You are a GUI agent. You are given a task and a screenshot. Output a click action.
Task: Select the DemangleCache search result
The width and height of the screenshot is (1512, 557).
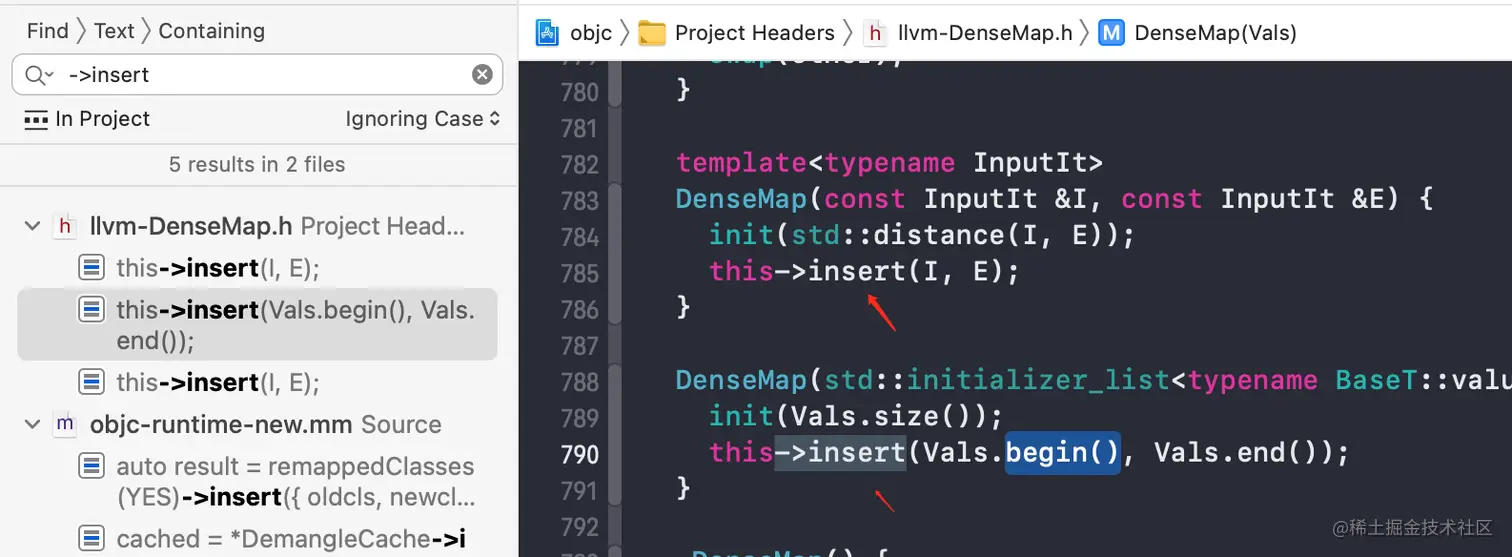[291, 539]
